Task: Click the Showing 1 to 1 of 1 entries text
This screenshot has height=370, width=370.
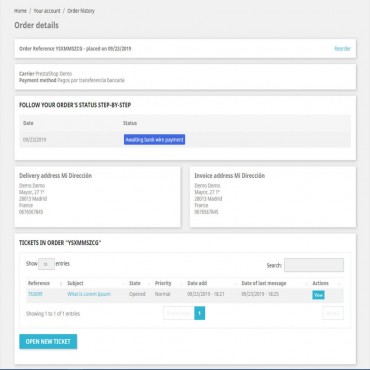Action: click(53, 314)
